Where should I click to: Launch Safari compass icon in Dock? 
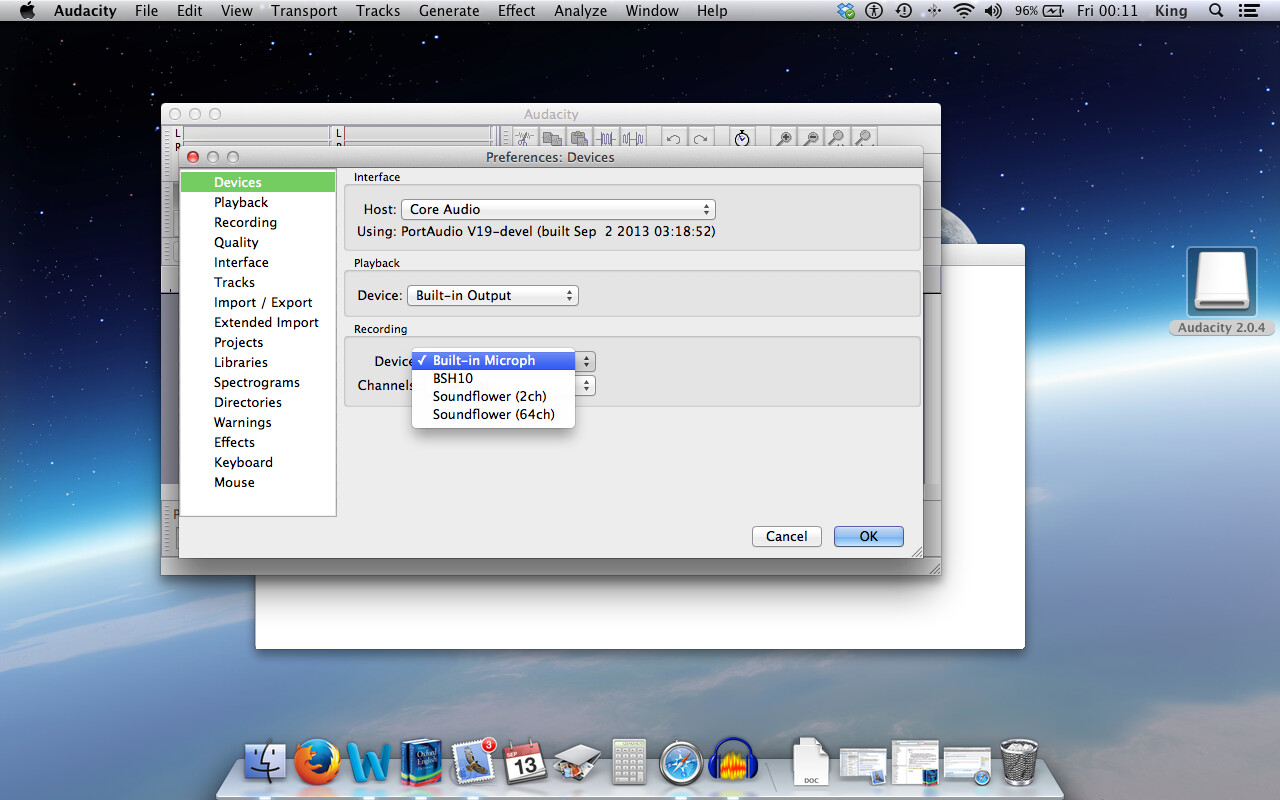pyautogui.click(x=681, y=763)
